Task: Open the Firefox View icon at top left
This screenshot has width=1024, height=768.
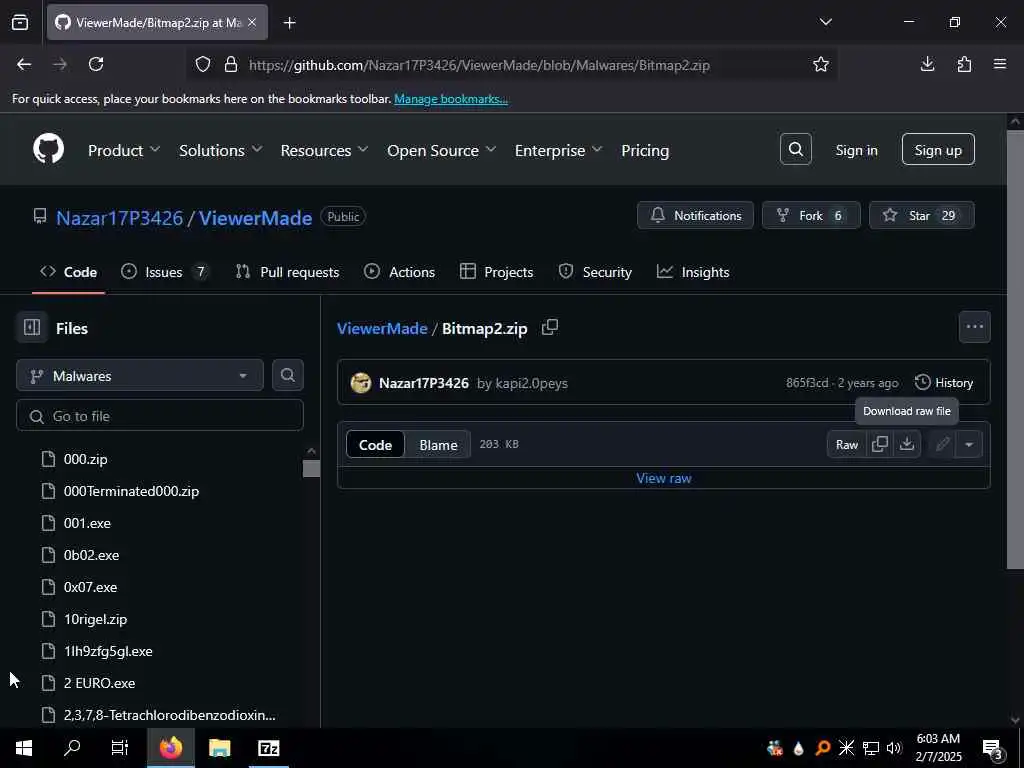Action: [20, 22]
